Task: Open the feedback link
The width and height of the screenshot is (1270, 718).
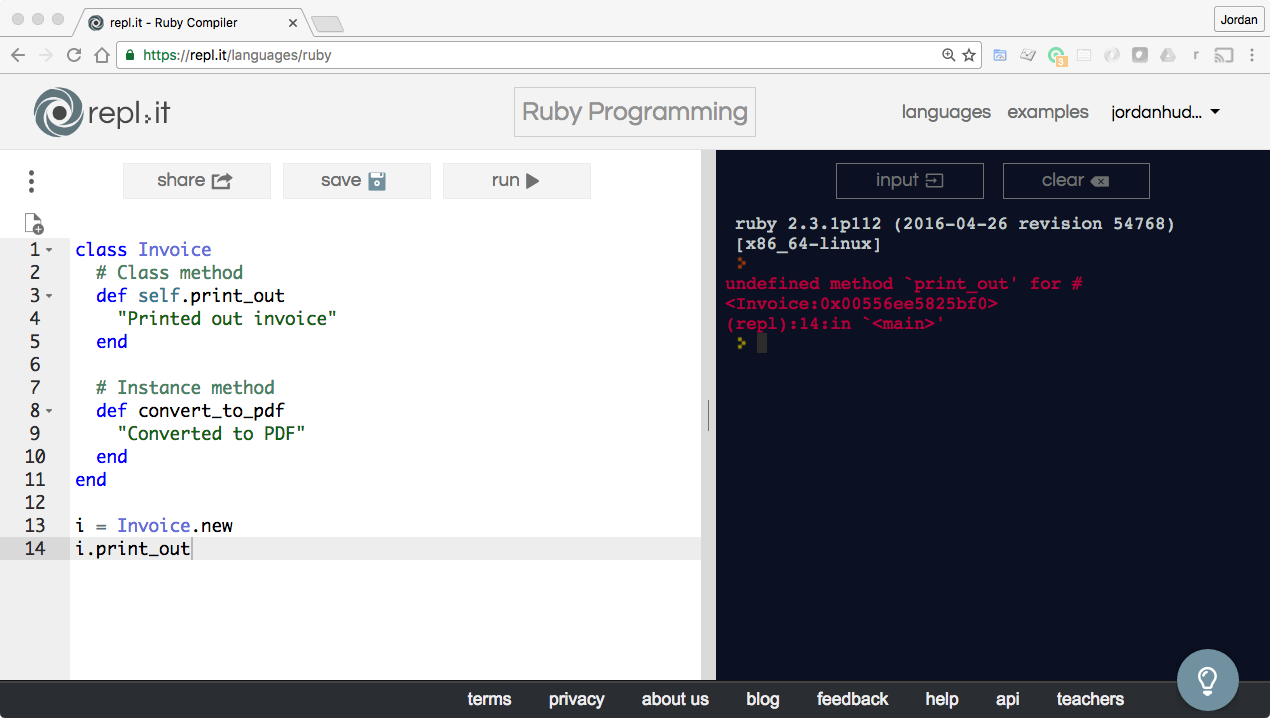Action: pos(852,699)
